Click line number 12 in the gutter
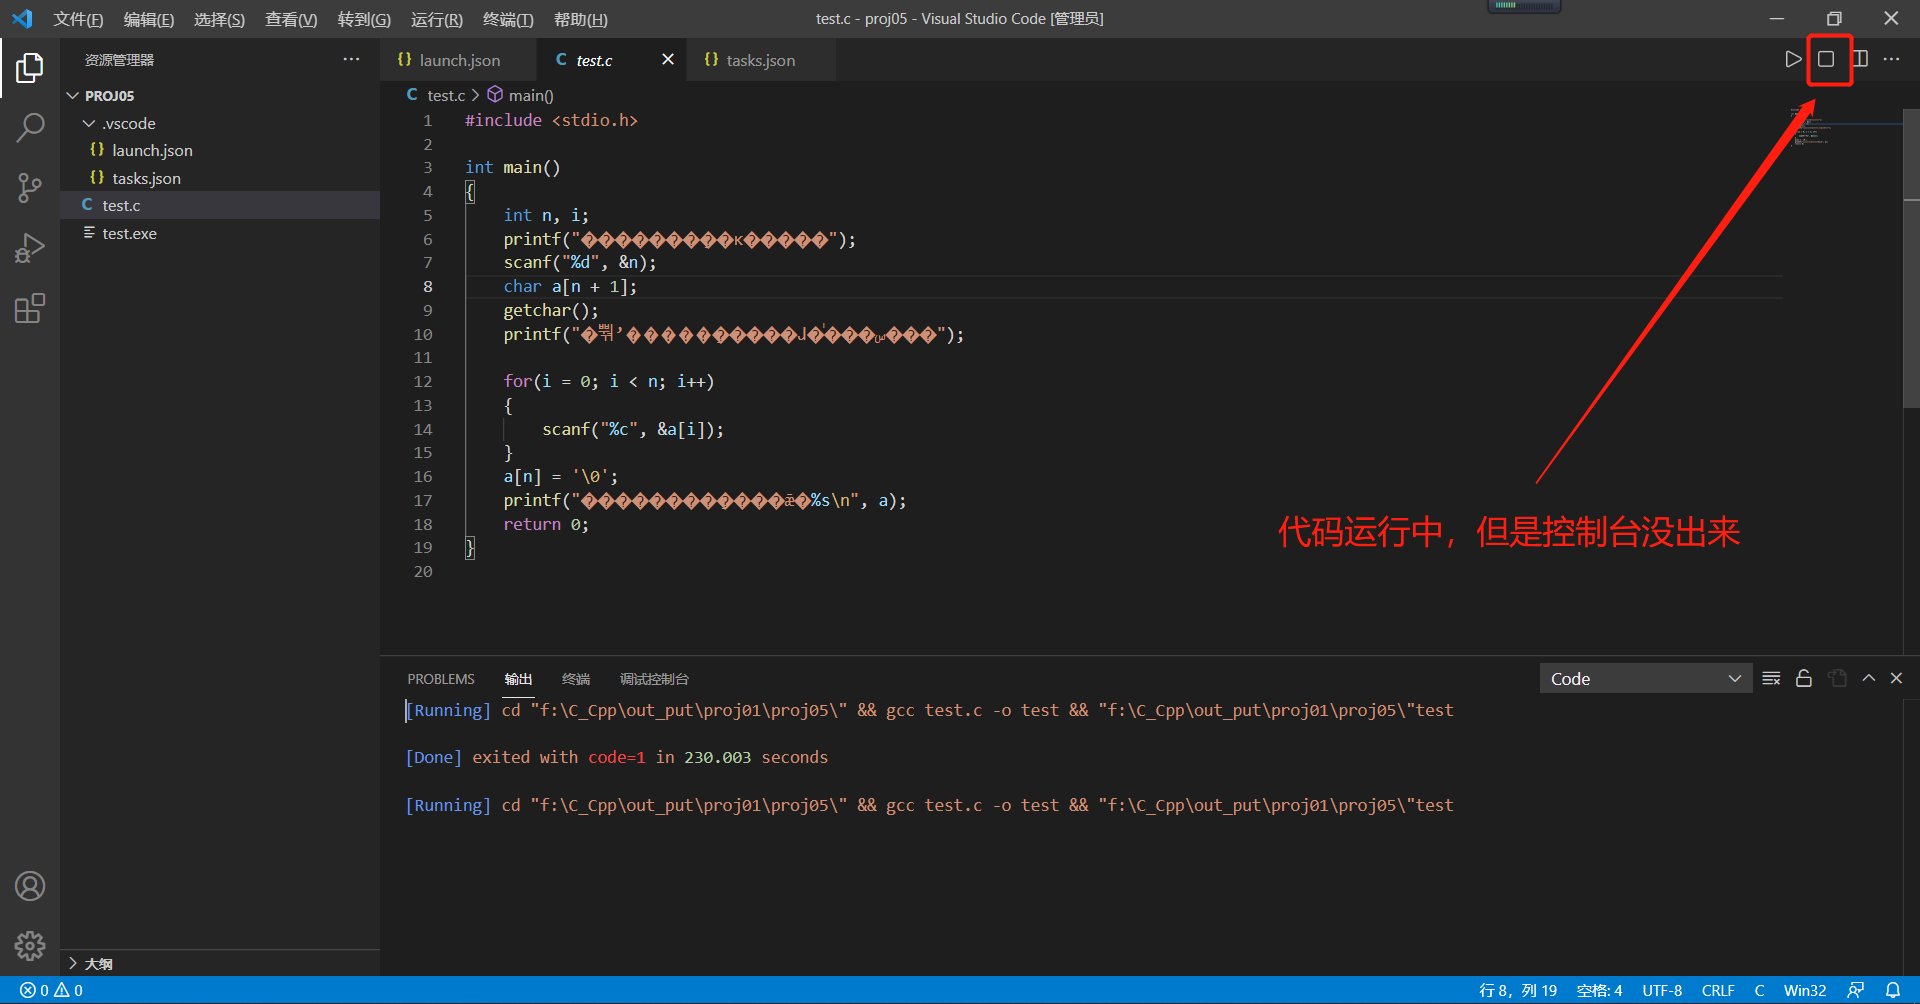Image resolution: width=1920 pixels, height=1004 pixels. tap(423, 382)
